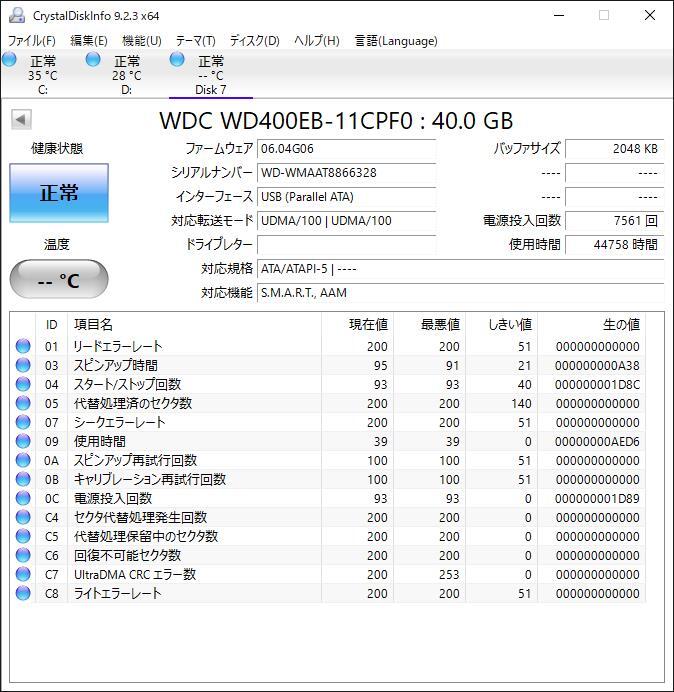Go to previous disk using left arrow
The image size is (674, 692).
[21, 119]
